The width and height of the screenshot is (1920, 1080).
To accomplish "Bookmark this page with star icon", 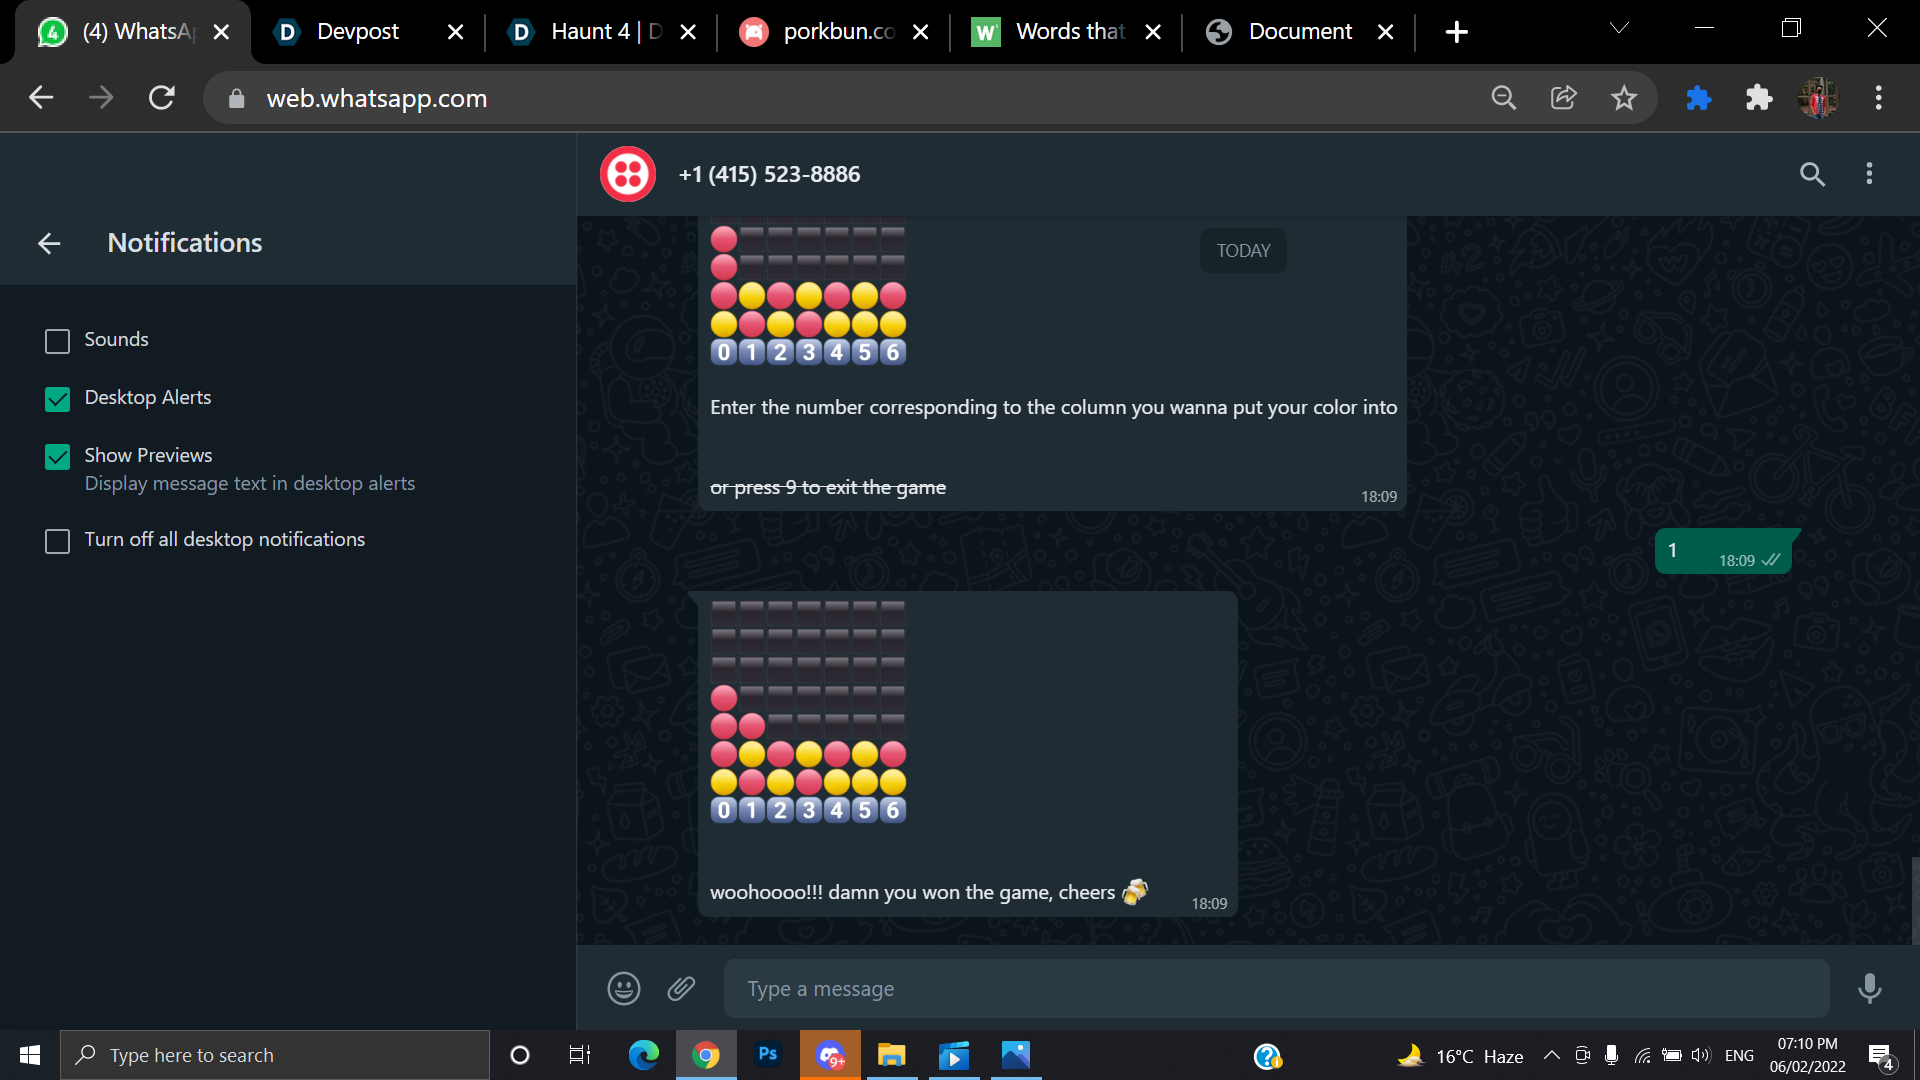I will pos(1623,98).
